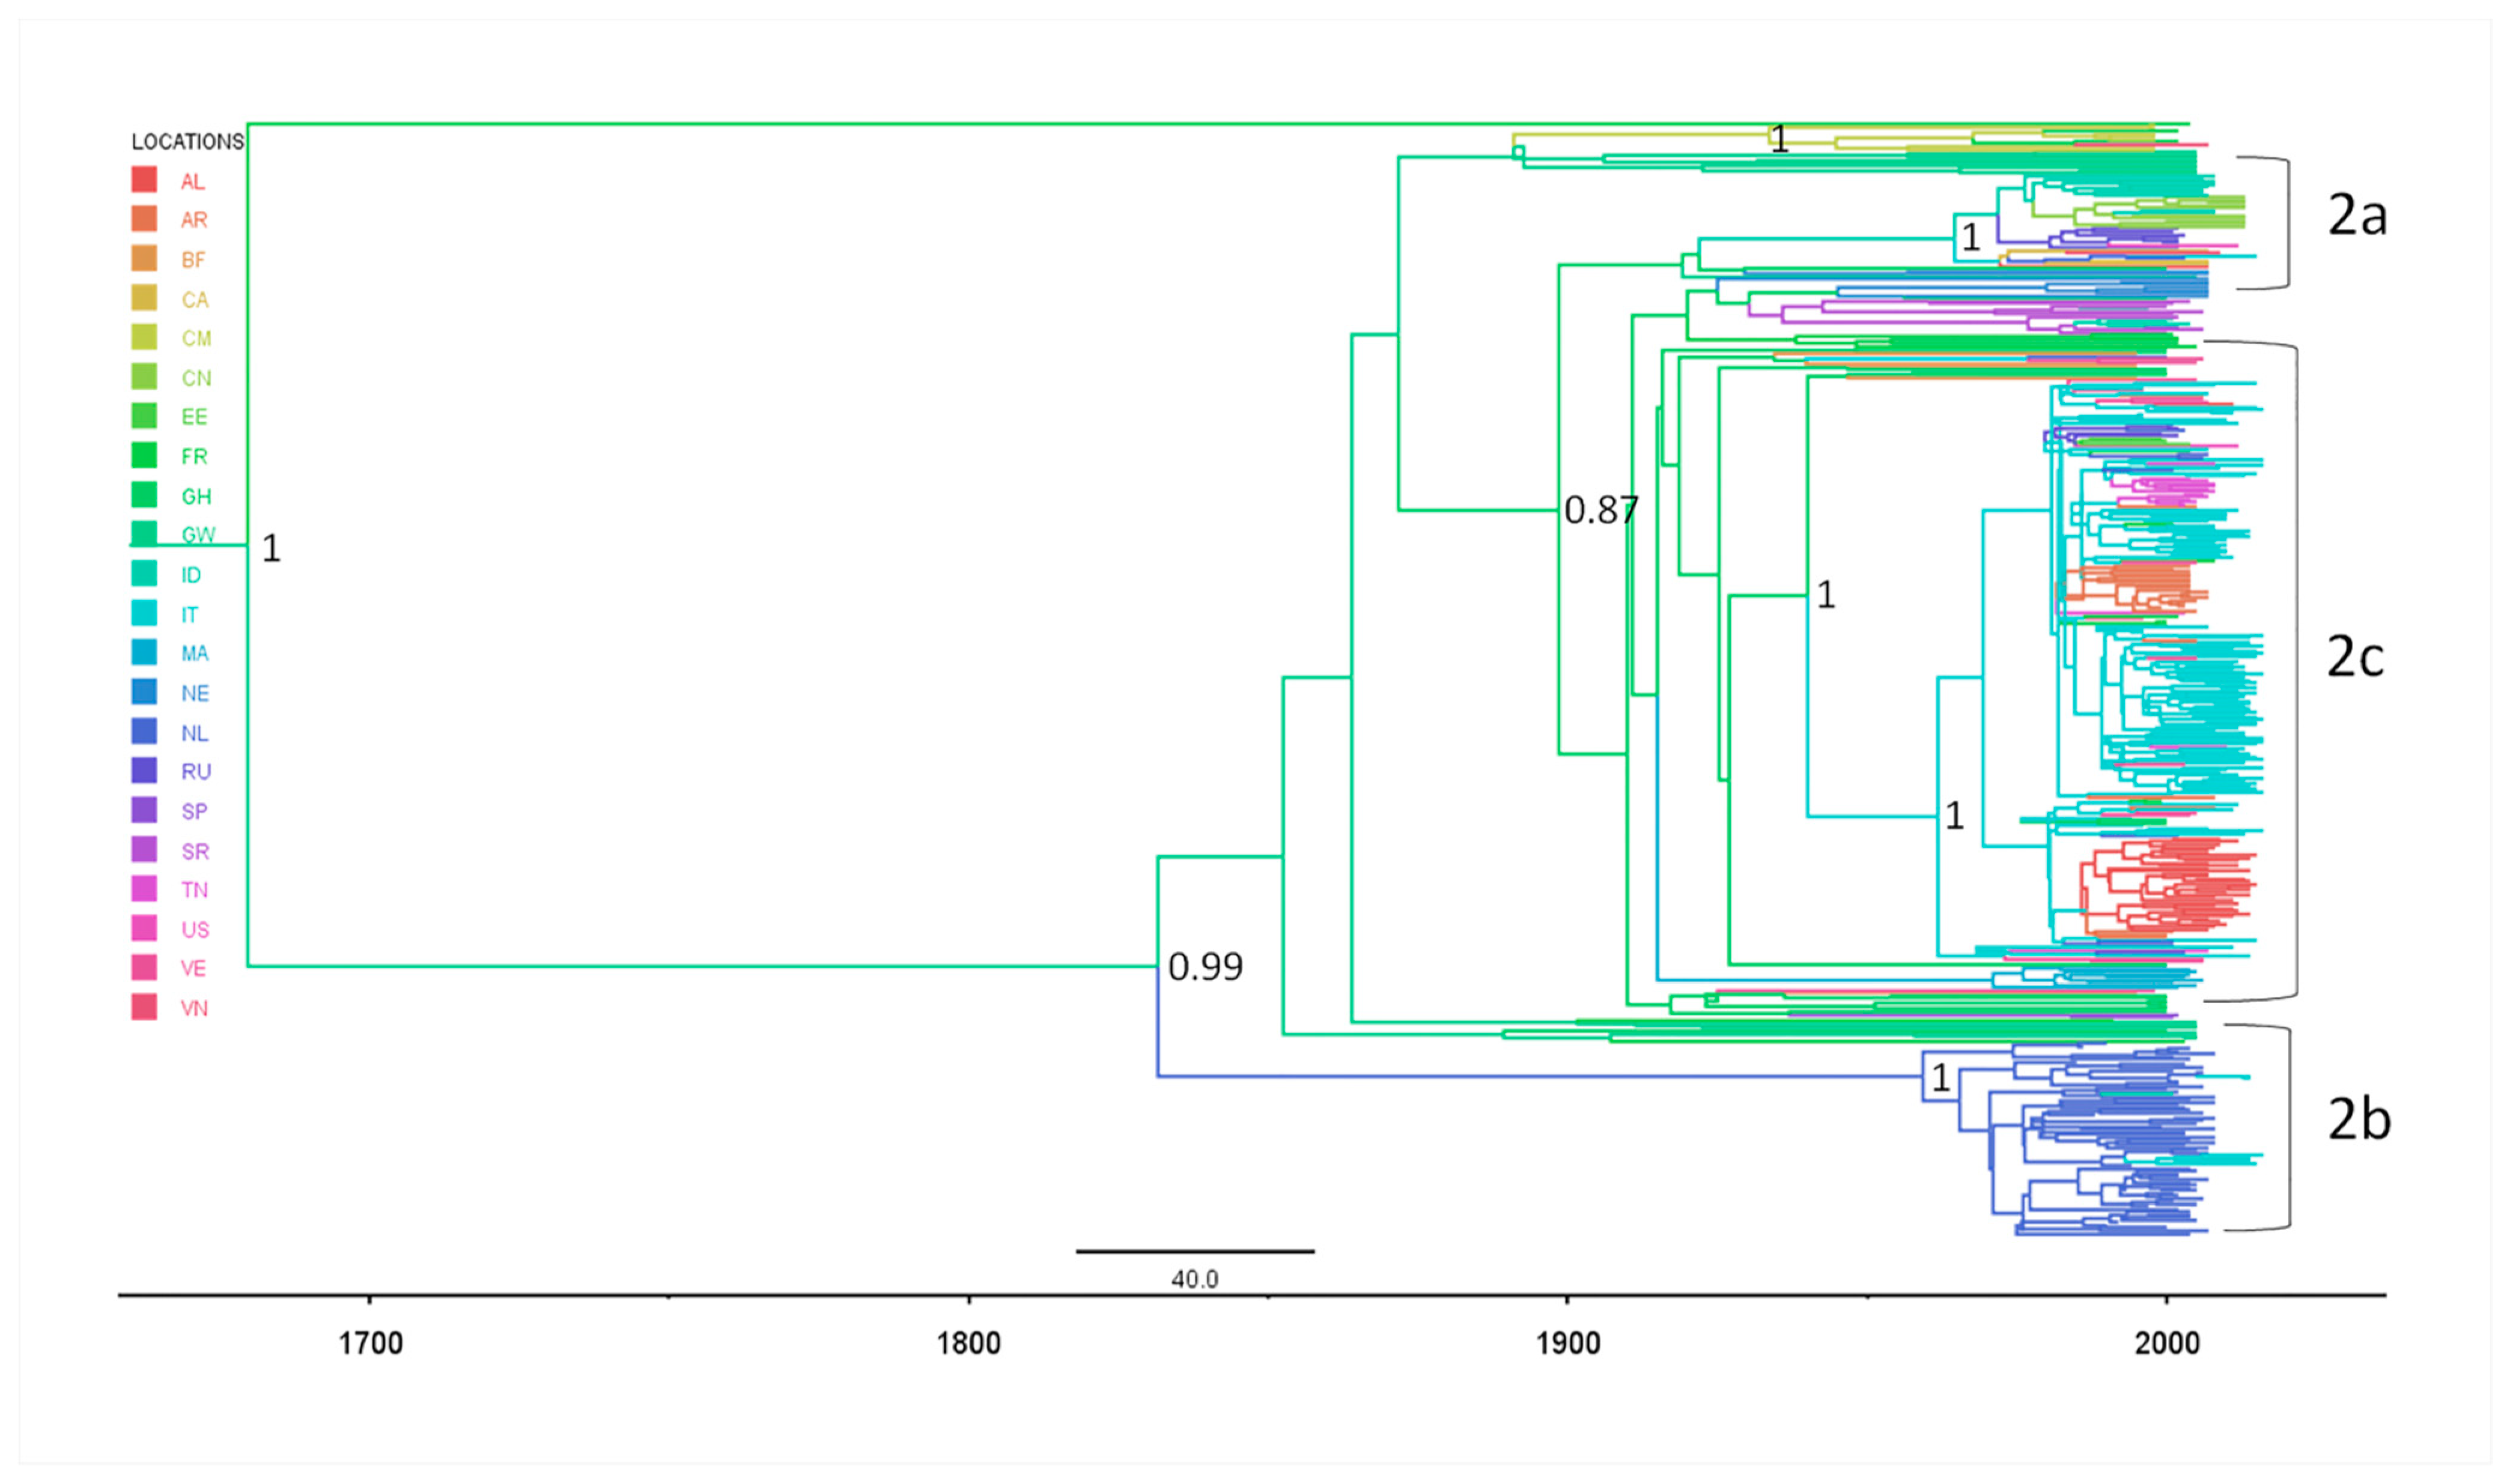Click the 1700 axis tick label

[x=370, y=1343]
